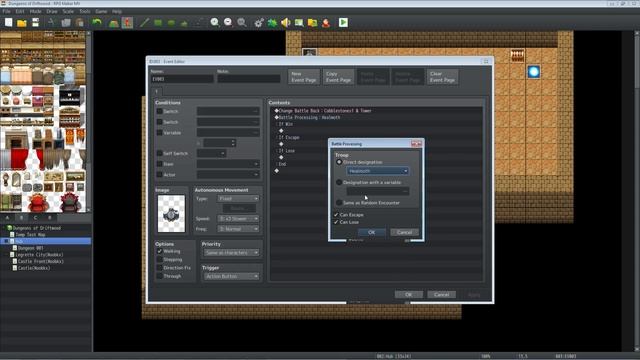Check the Through option

click(x=160, y=276)
